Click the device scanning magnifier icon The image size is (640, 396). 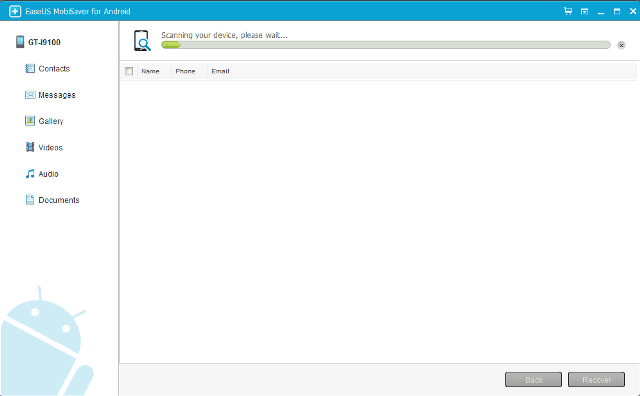(142, 41)
